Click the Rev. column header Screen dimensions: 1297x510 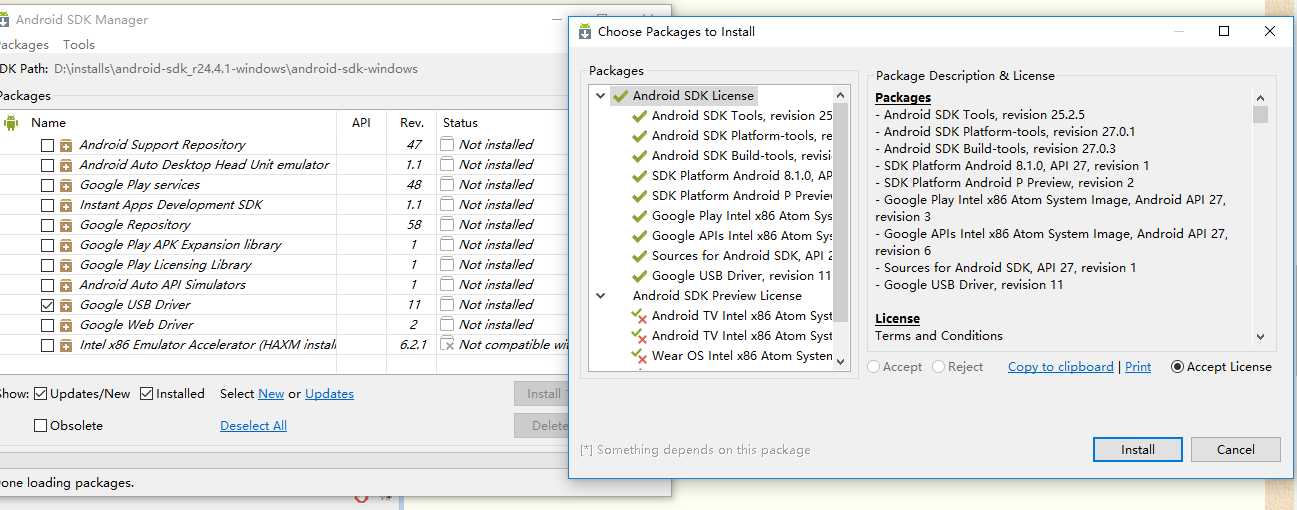(x=412, y=123)
